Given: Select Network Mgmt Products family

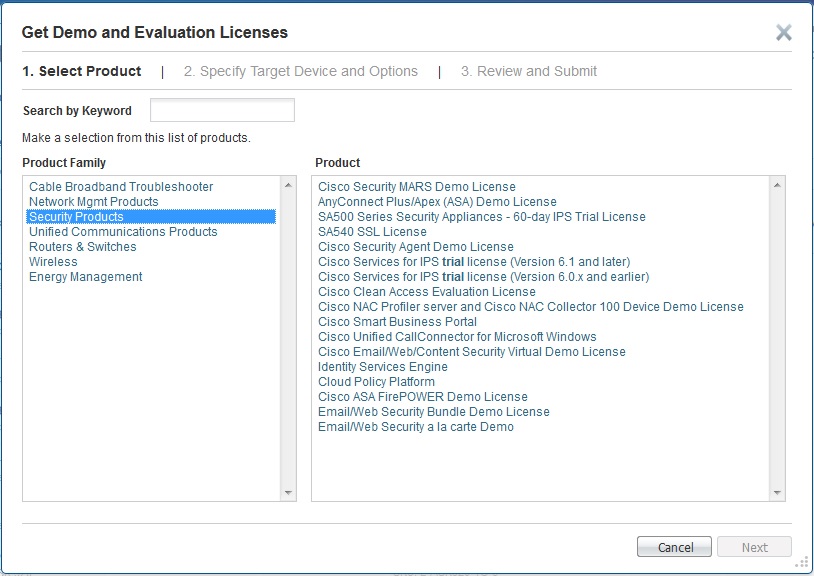Looking at the screenshot, I should click(93, 202).
